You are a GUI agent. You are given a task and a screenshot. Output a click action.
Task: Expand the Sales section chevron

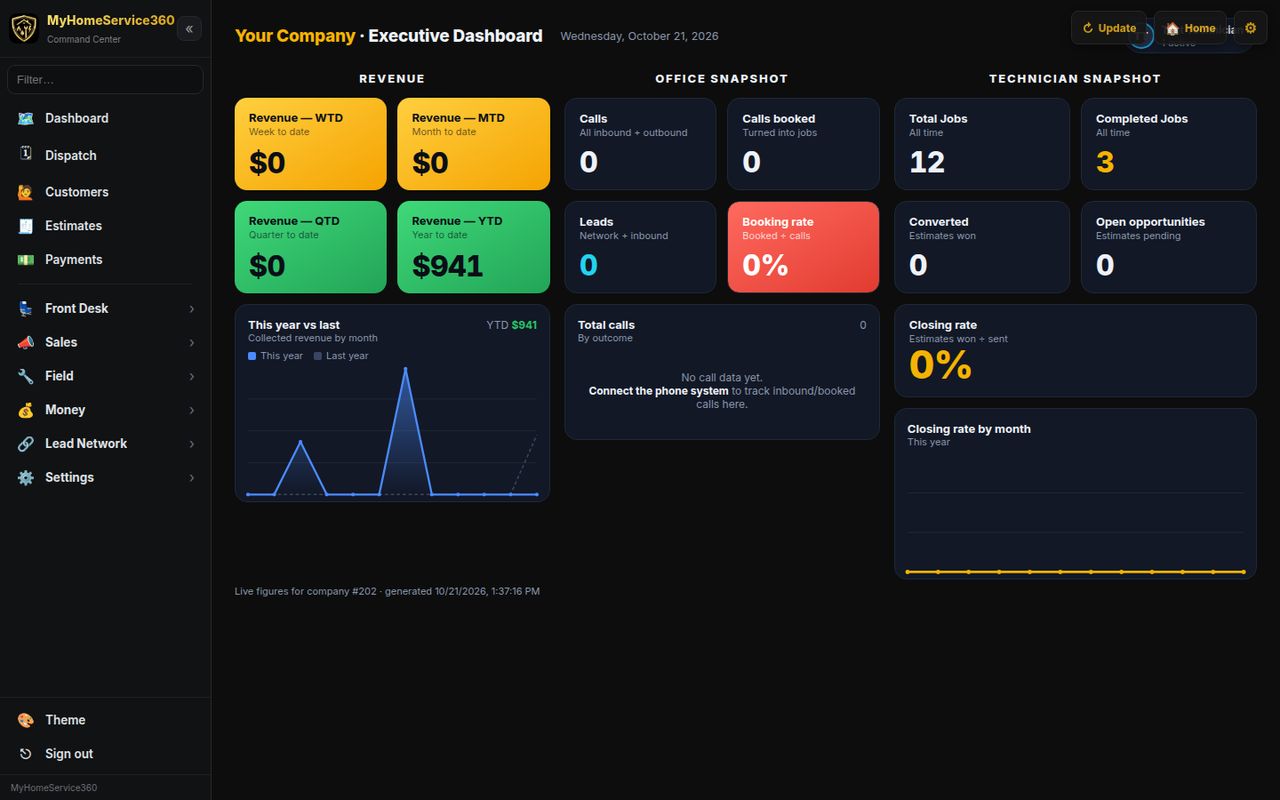192,343
